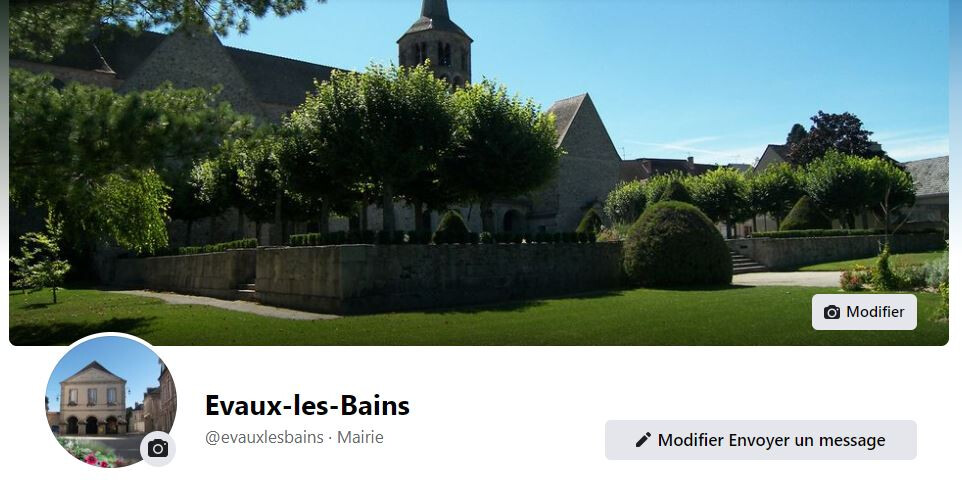Viewport: 962px width, 485px height.
Task: Open the Mairie category link
Action: [360, 437]
